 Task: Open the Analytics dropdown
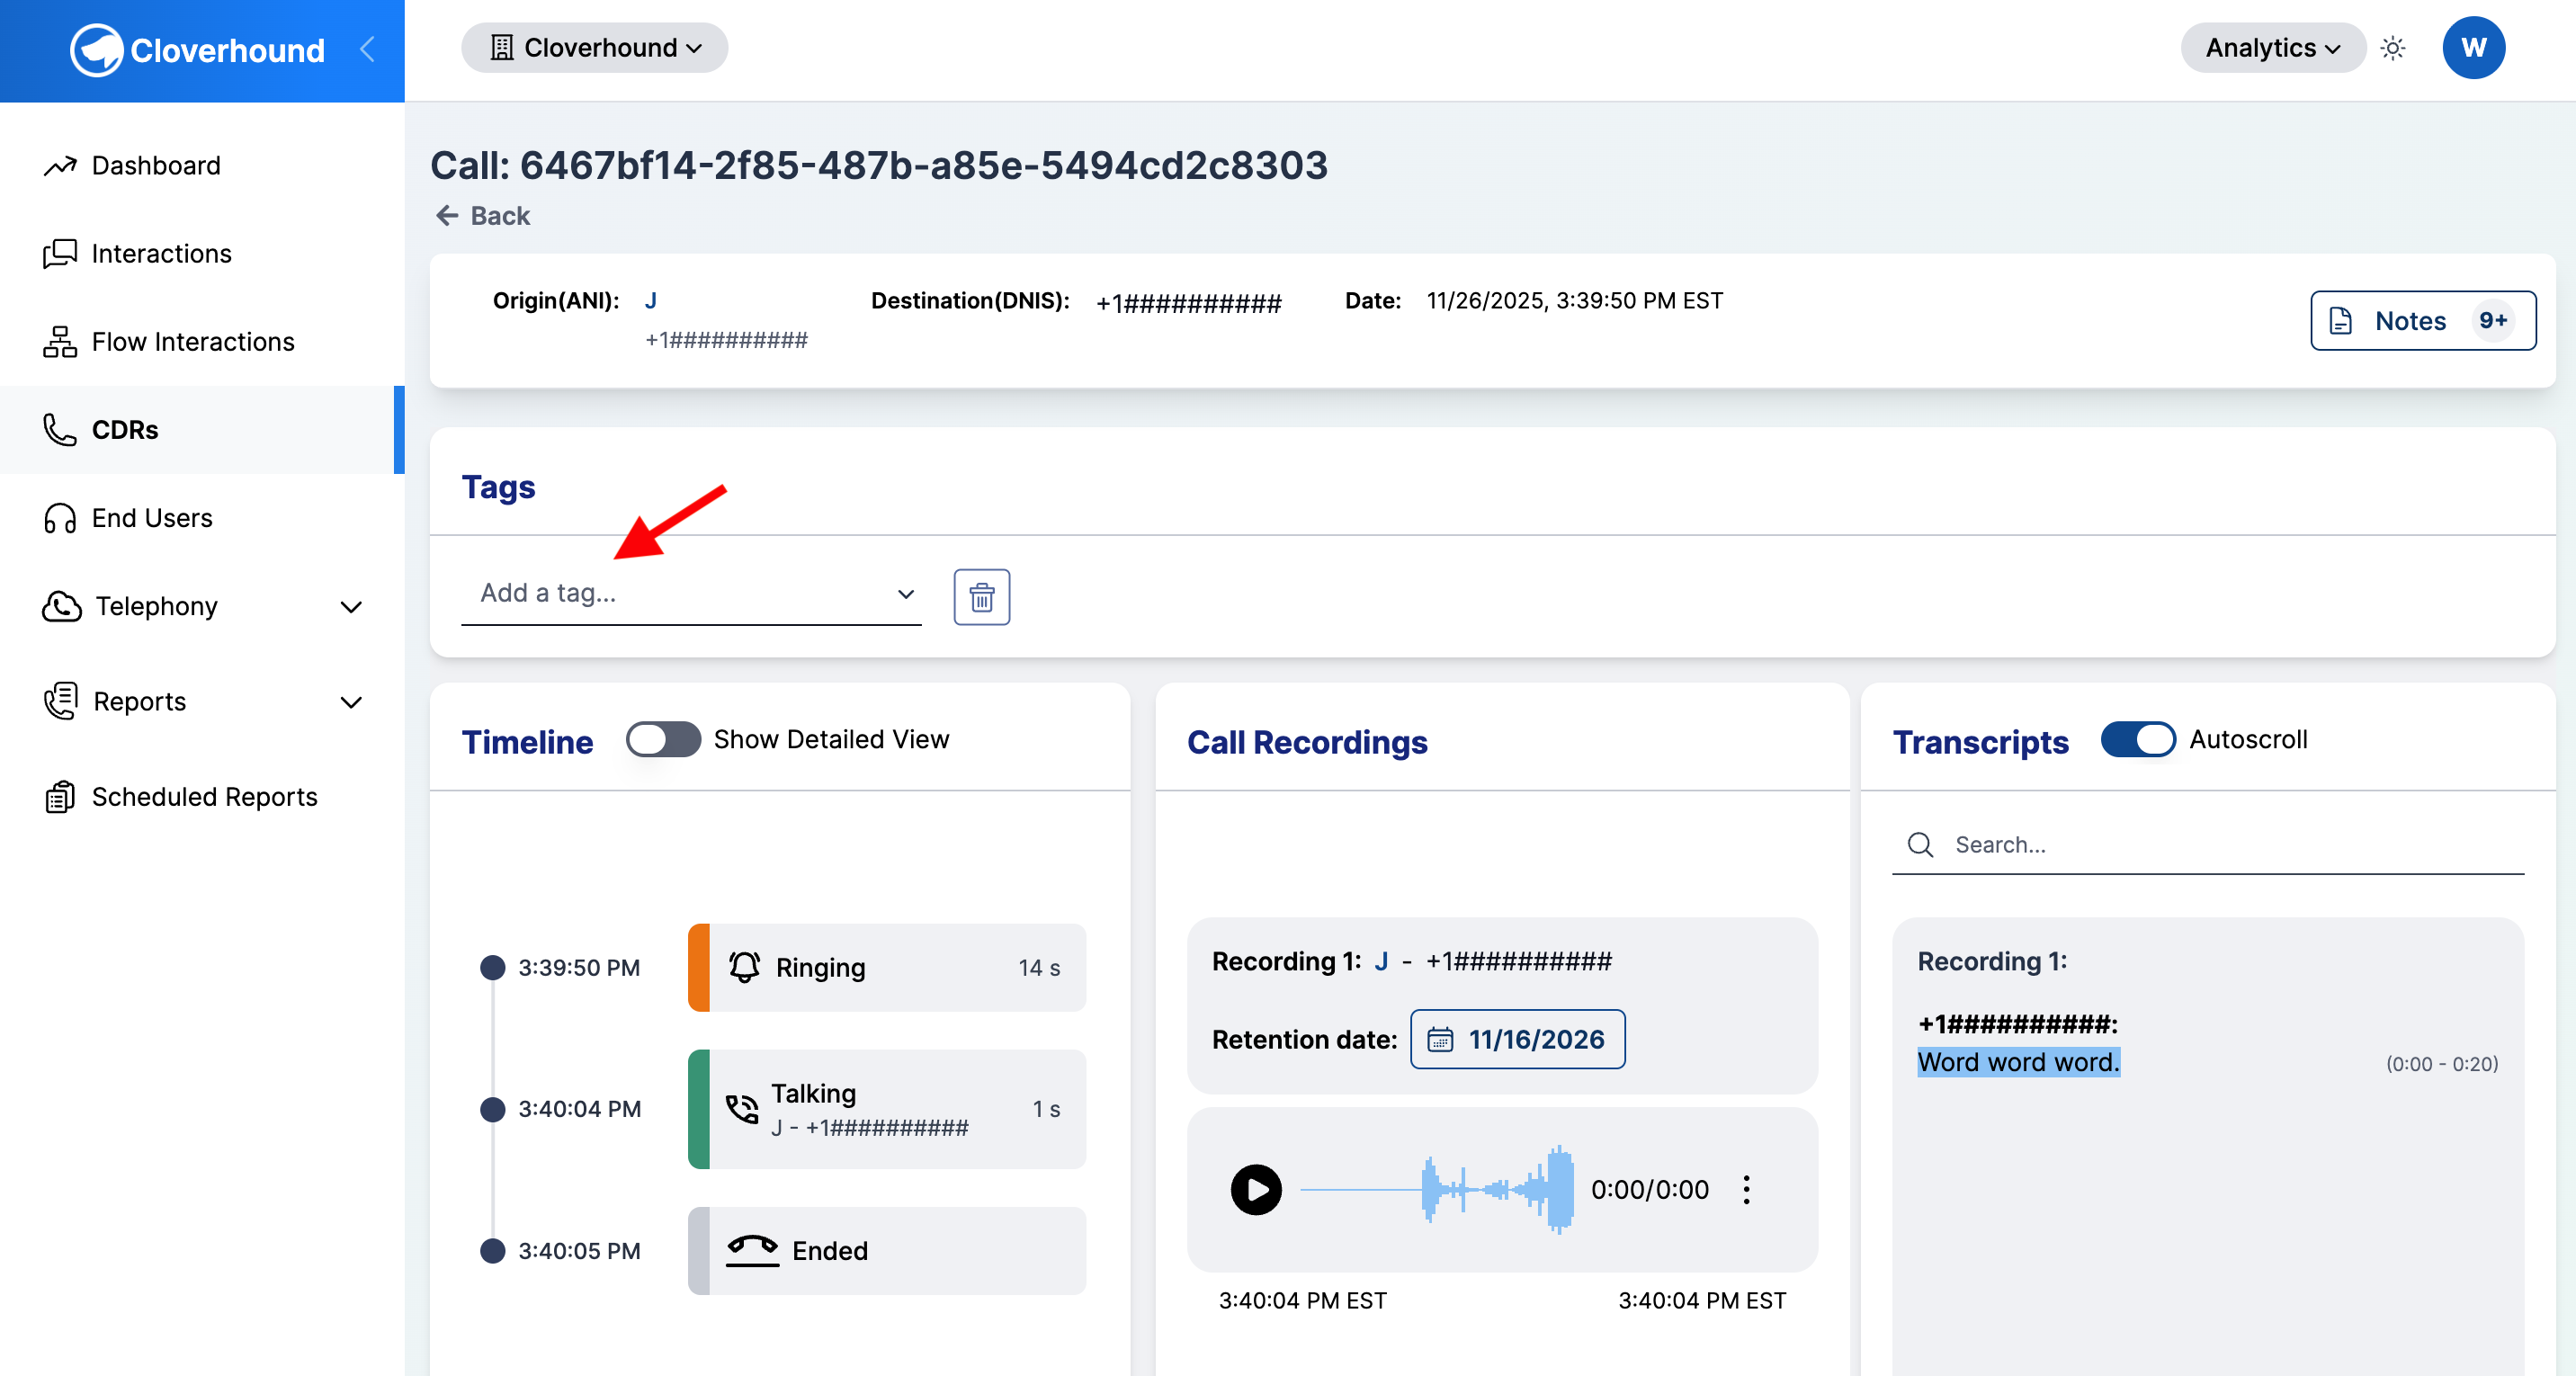click(x=2272, y=47)
